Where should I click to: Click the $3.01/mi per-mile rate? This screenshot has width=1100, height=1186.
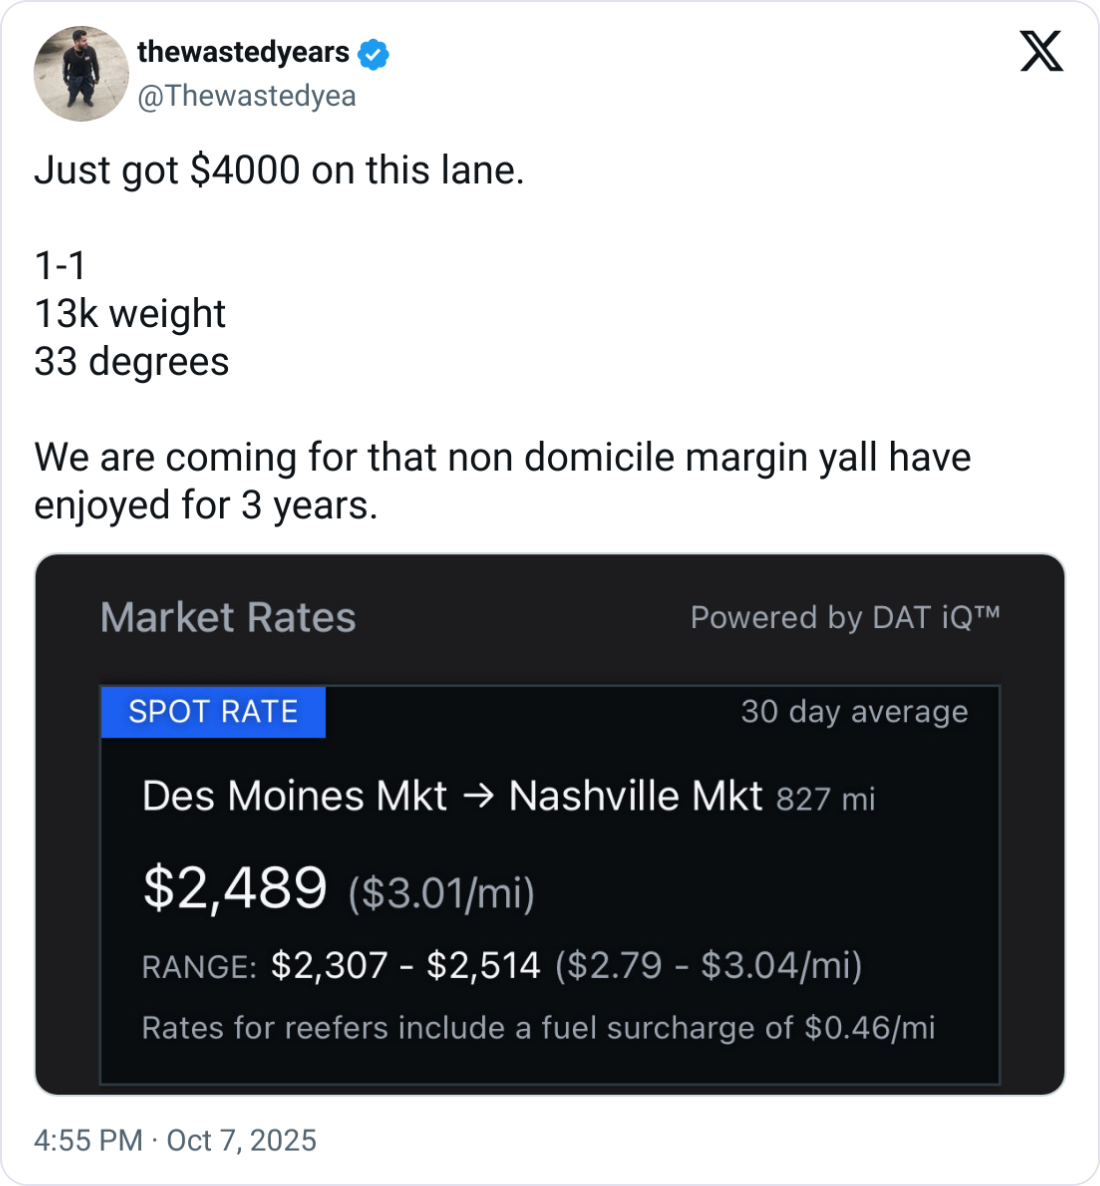click(x=441, y=892)
